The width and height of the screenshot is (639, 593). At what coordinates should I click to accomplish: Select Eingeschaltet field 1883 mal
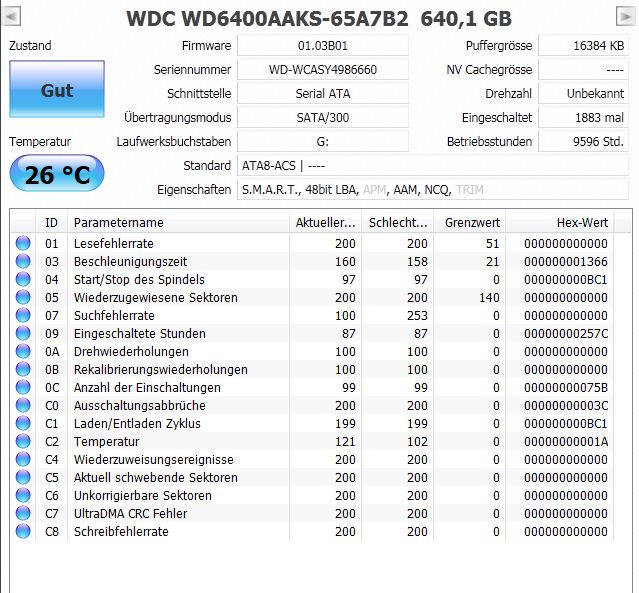pyautogui.click(x=583, y=117)
